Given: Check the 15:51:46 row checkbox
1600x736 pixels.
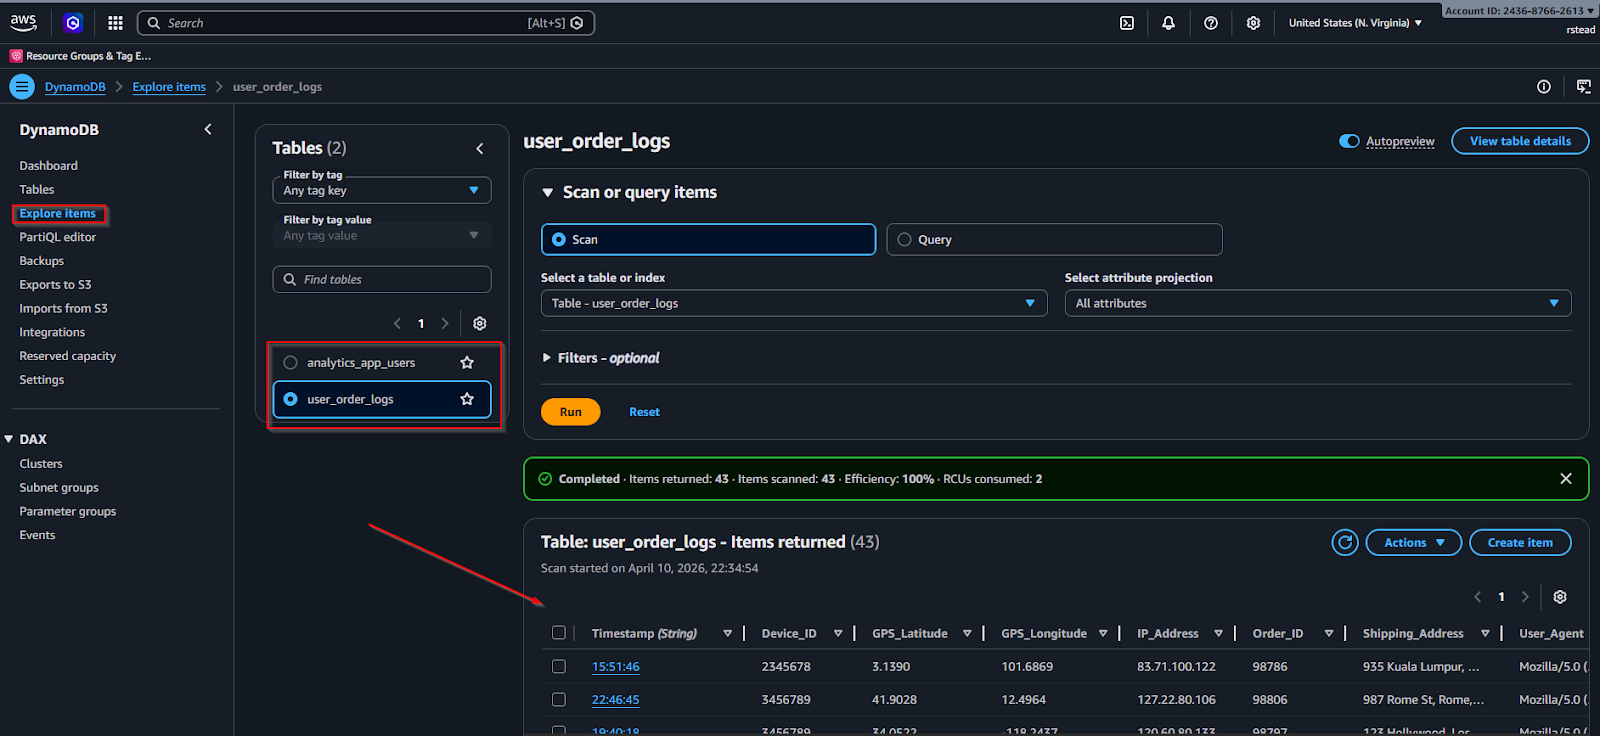Looking at the screenshot, I should click(x=559, y=666).
